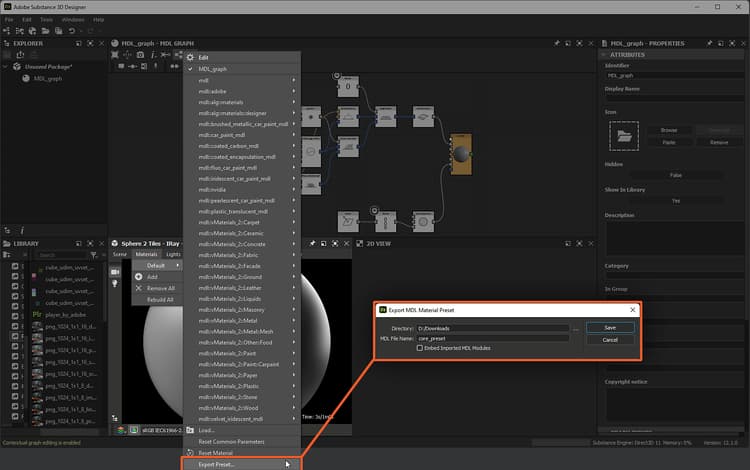Click the Add plus icon in Materials menu
750x470 pixels.
click(138, 277)
